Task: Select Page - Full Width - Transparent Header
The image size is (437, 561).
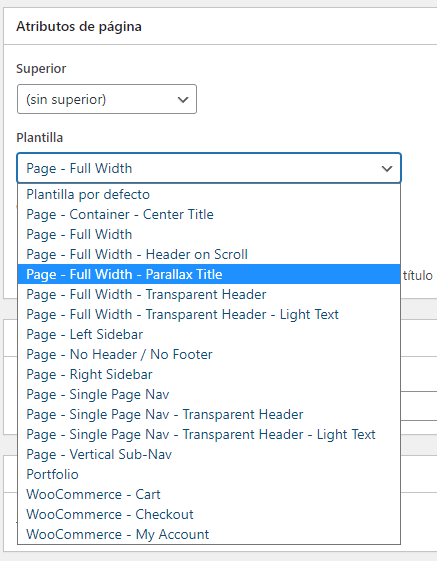Action: click(x=209, y=294)
